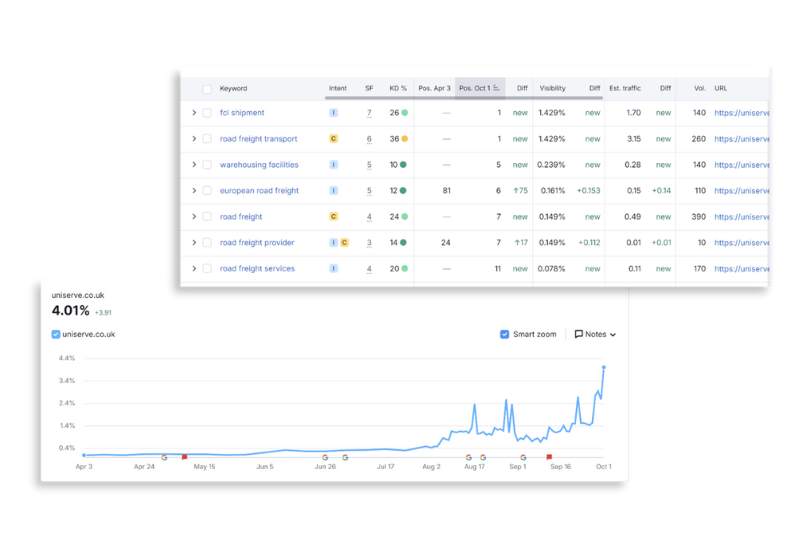
Task: Select the fcl shipment row checkbox
Action: (207, 113)
